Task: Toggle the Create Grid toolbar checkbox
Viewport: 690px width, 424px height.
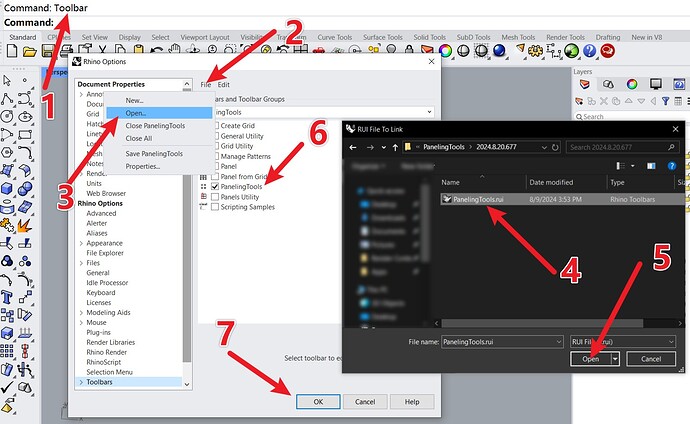Action: 216,126
